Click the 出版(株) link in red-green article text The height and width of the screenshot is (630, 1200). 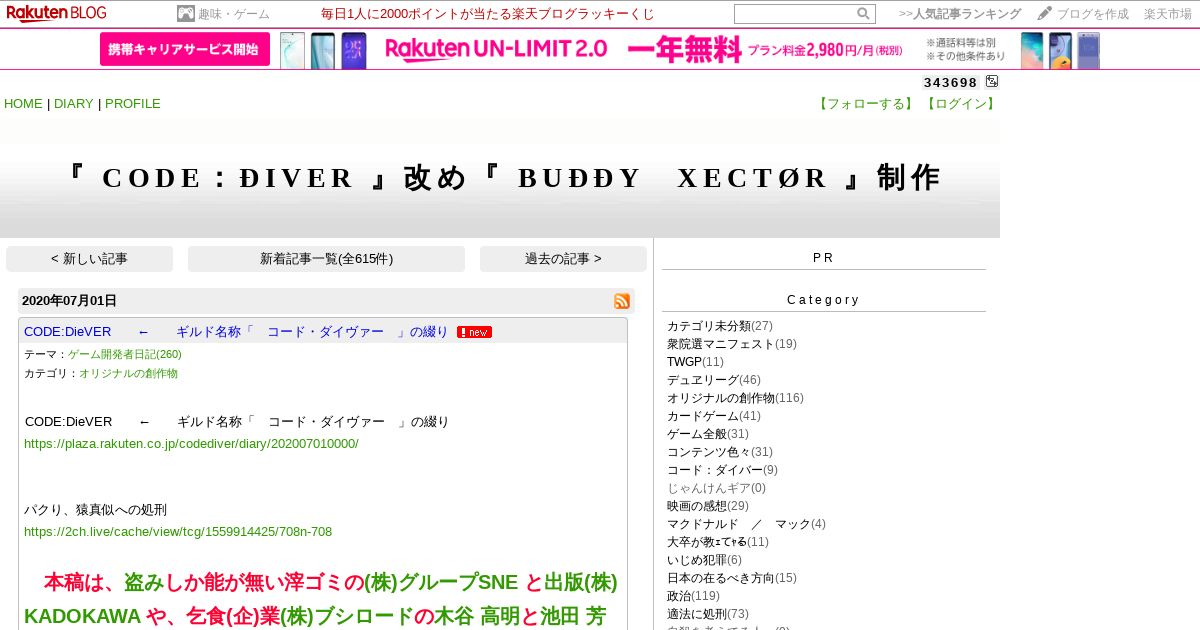pos(581,583)
